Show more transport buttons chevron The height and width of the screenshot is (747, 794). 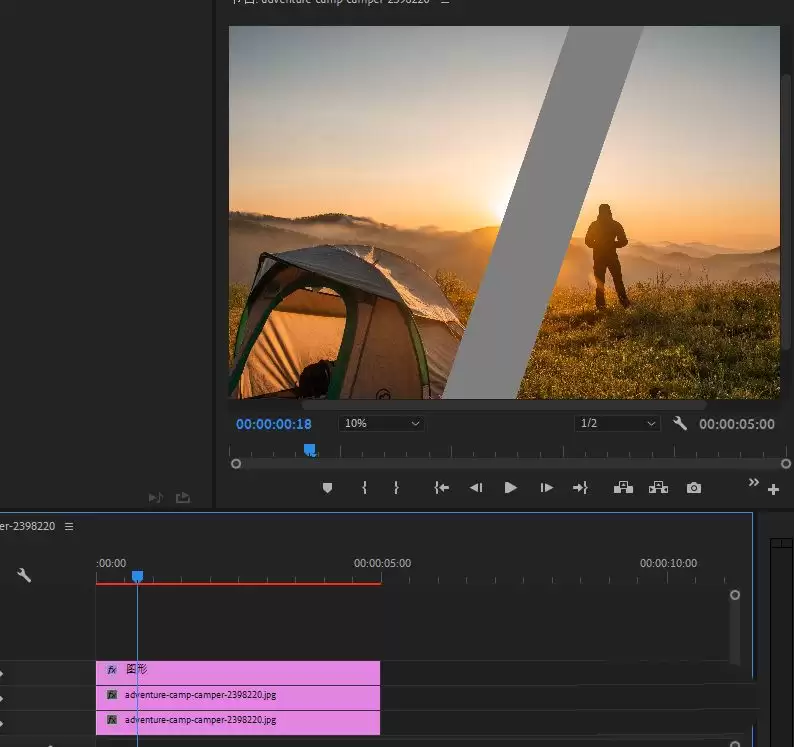pyautogui.click(x=753, y=482)
